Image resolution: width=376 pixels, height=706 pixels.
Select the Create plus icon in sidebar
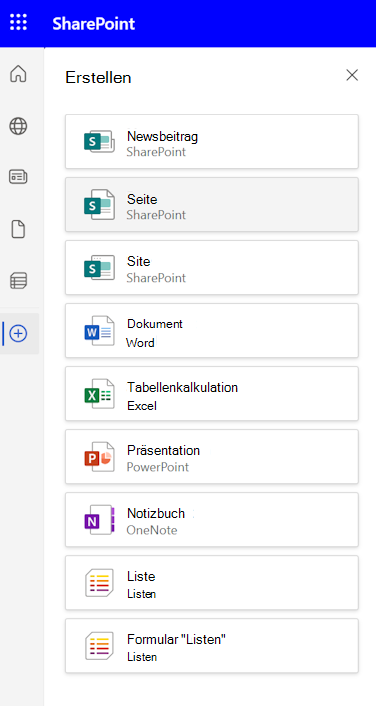point(18,334)
